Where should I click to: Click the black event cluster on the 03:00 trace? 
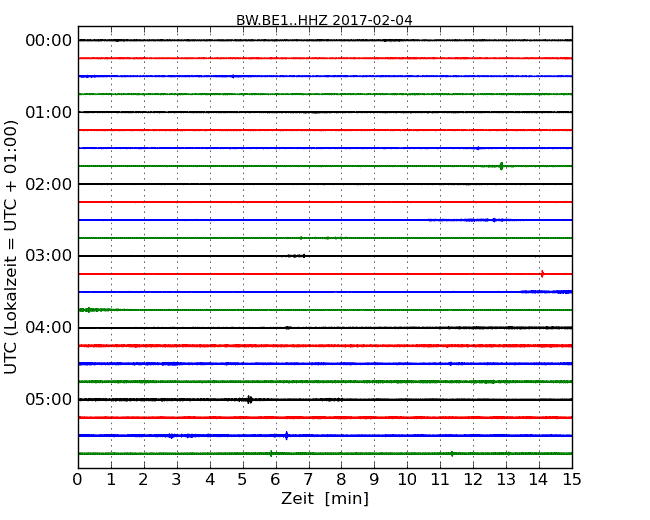click(297, 256)
